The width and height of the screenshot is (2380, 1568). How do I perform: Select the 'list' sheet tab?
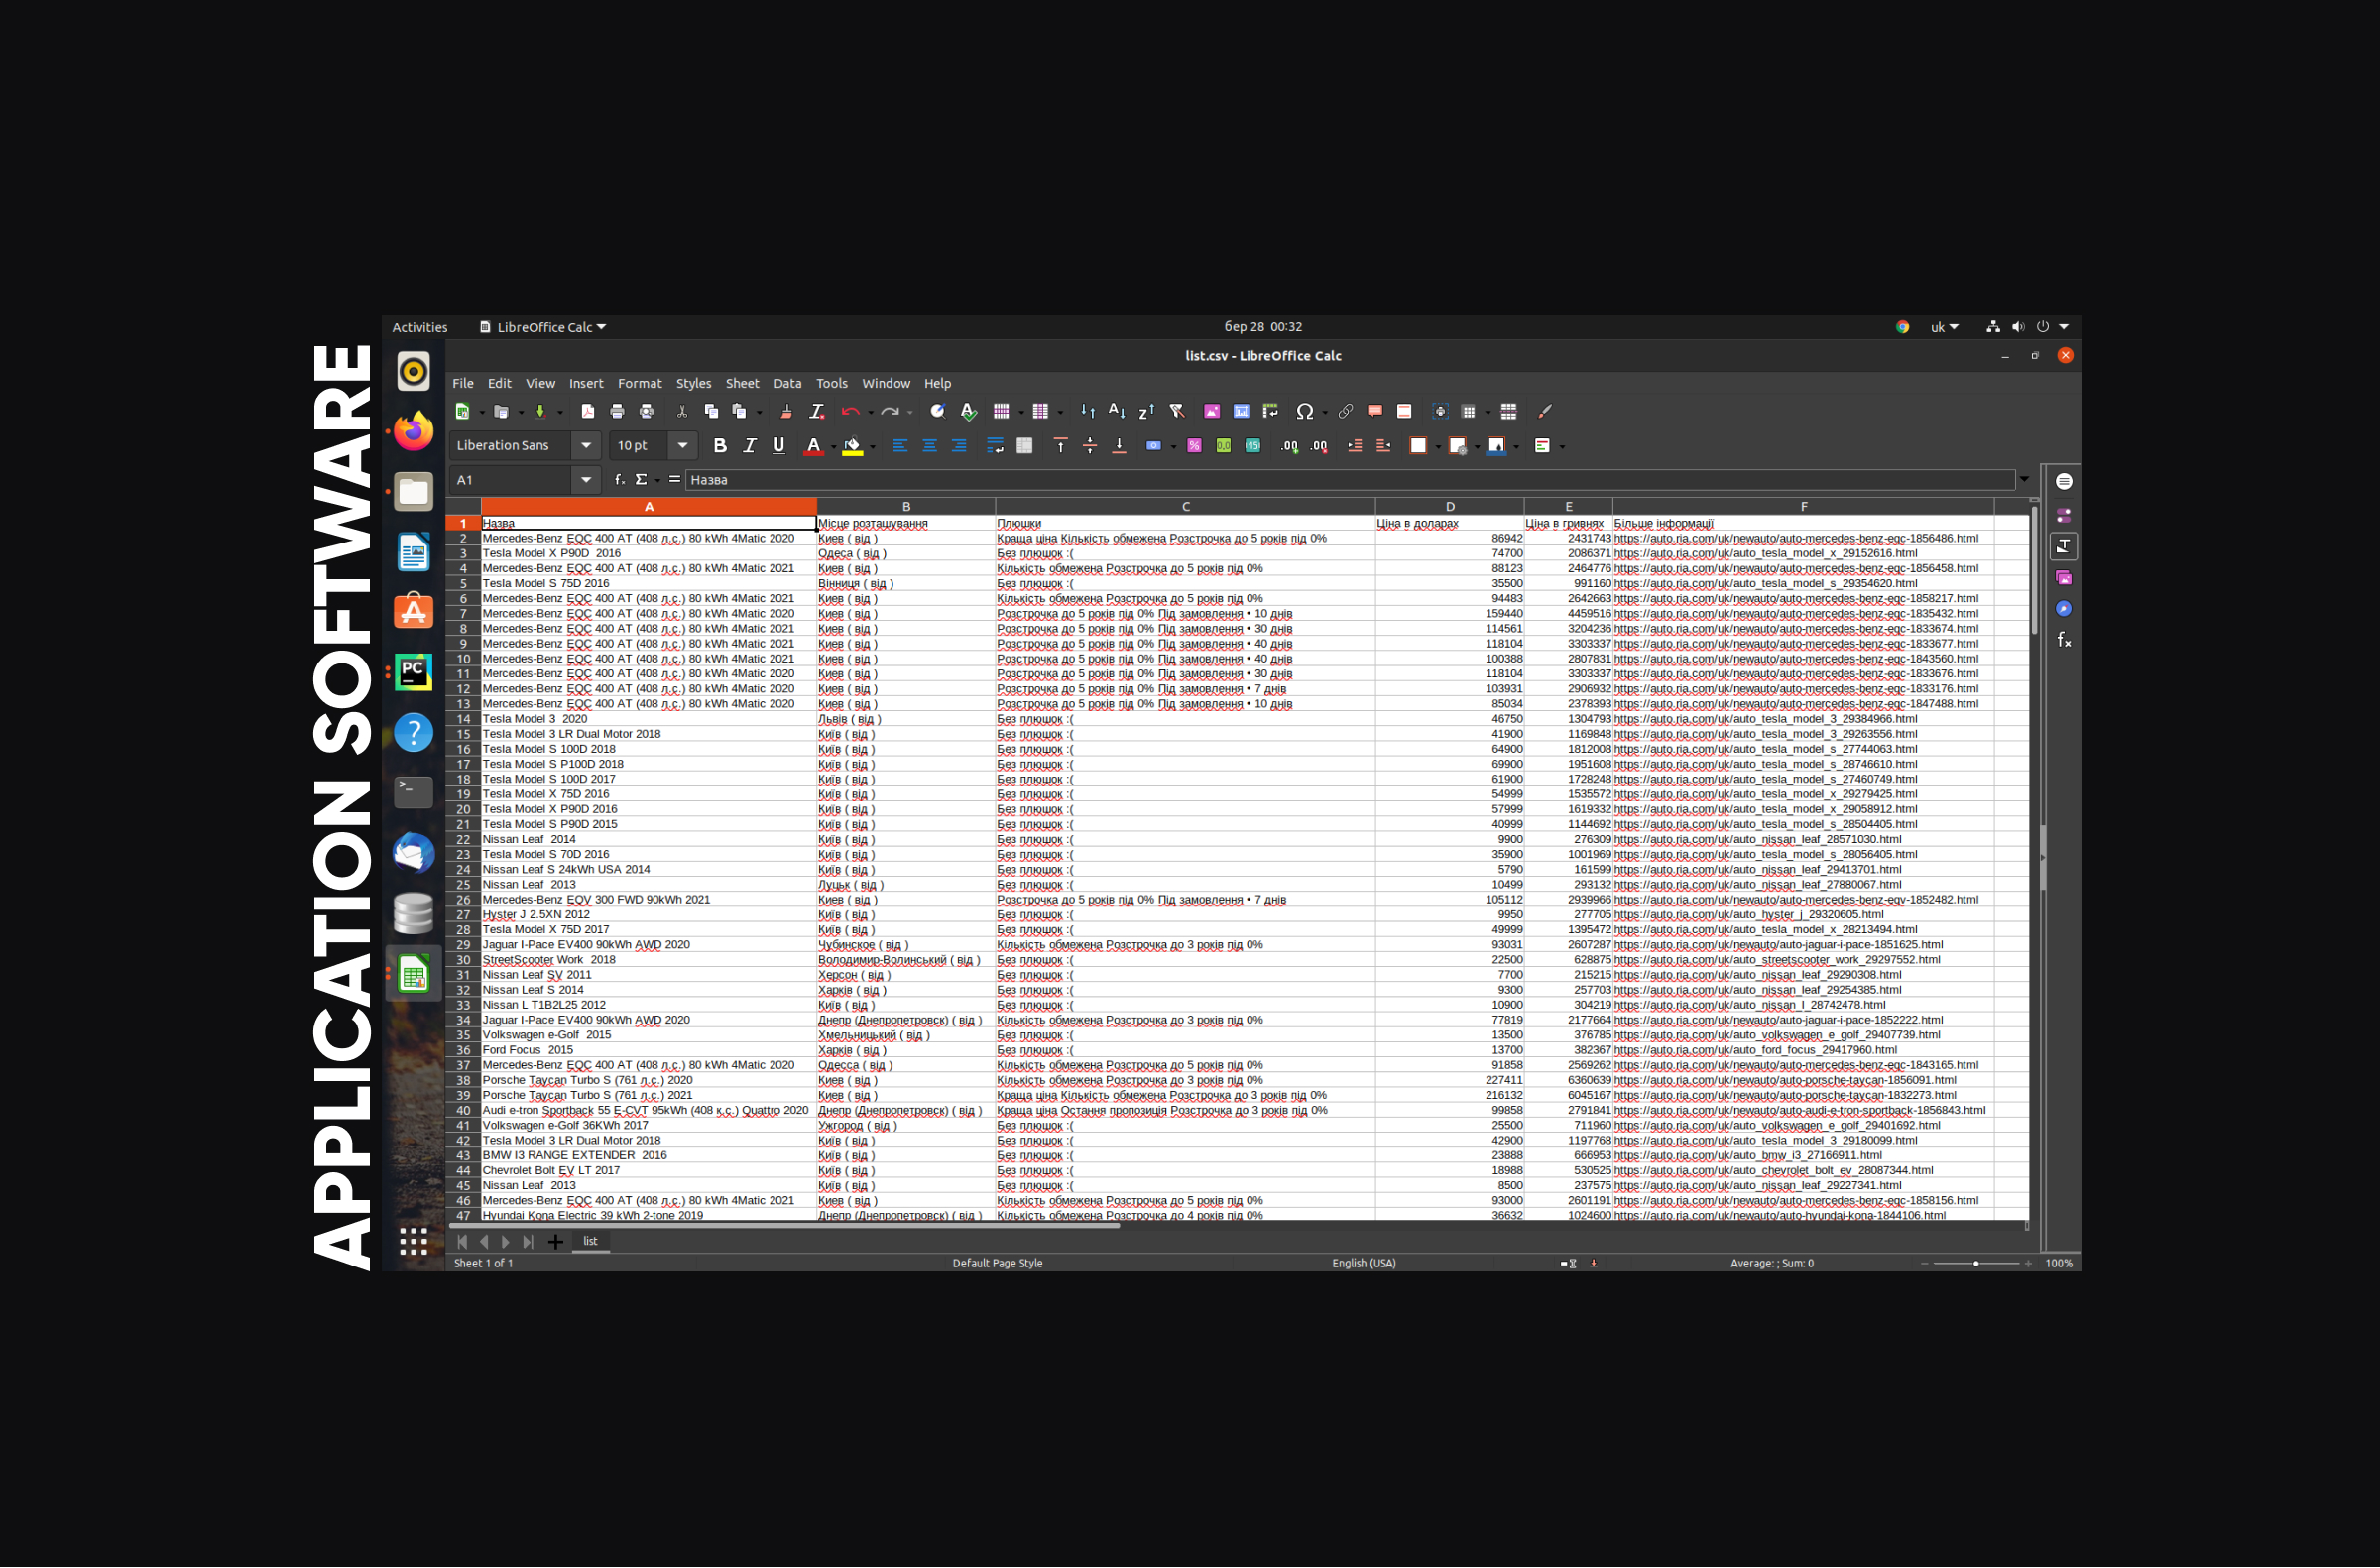pyautogui.click(x=590, y=1241)
